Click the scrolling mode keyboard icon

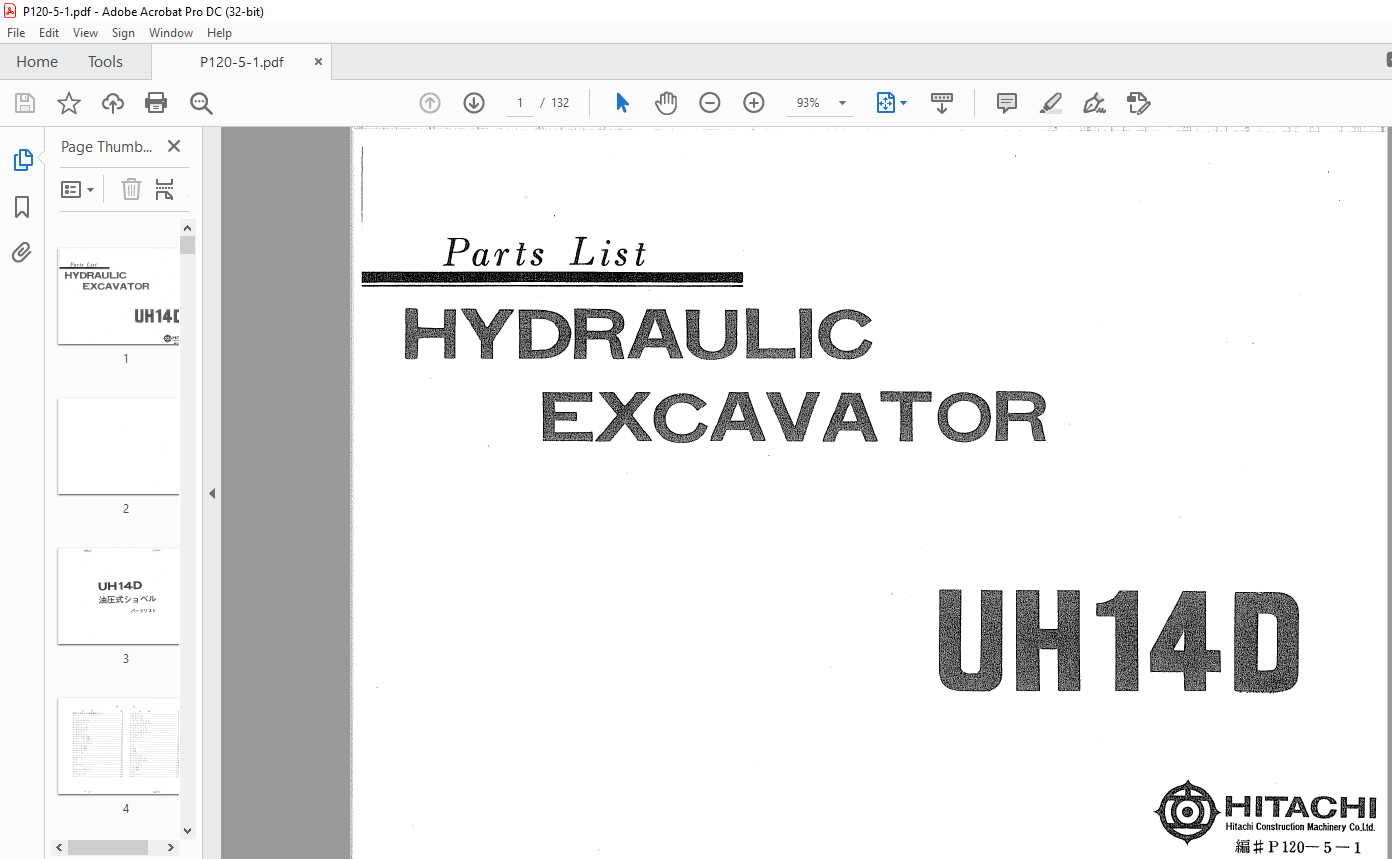[x=941, y=103]
